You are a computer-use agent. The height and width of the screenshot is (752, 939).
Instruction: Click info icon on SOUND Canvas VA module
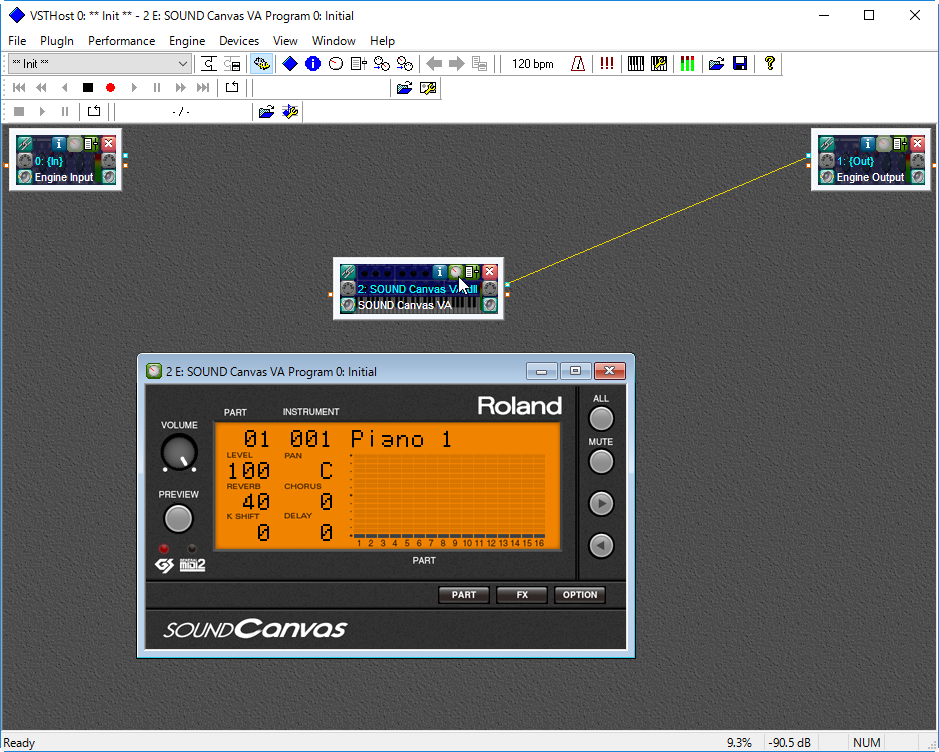440,272
